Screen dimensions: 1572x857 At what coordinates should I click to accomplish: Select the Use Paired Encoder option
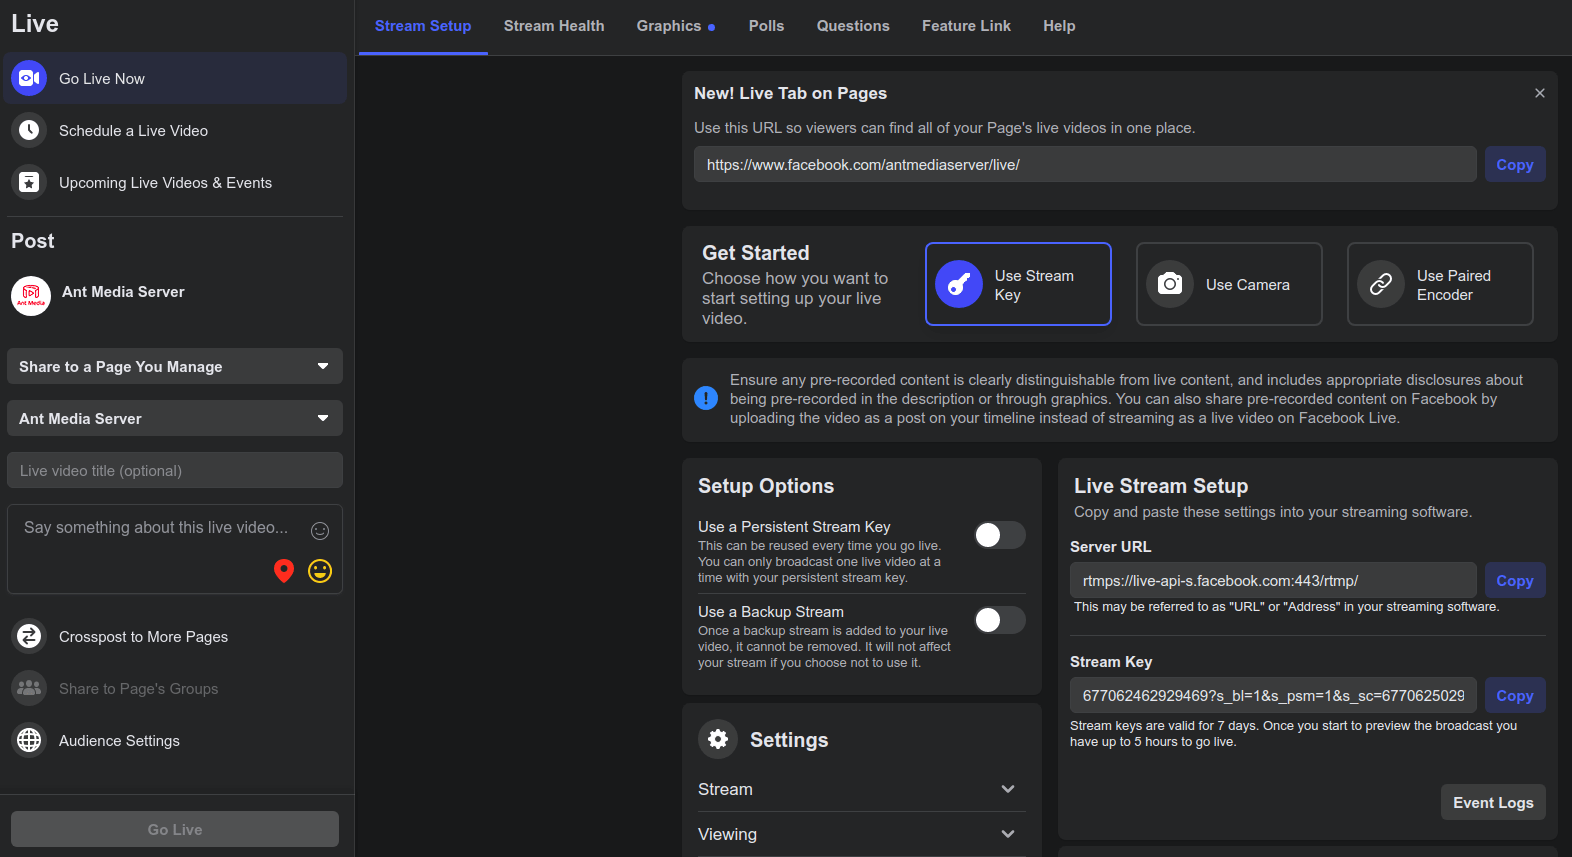click(1440, 284)
